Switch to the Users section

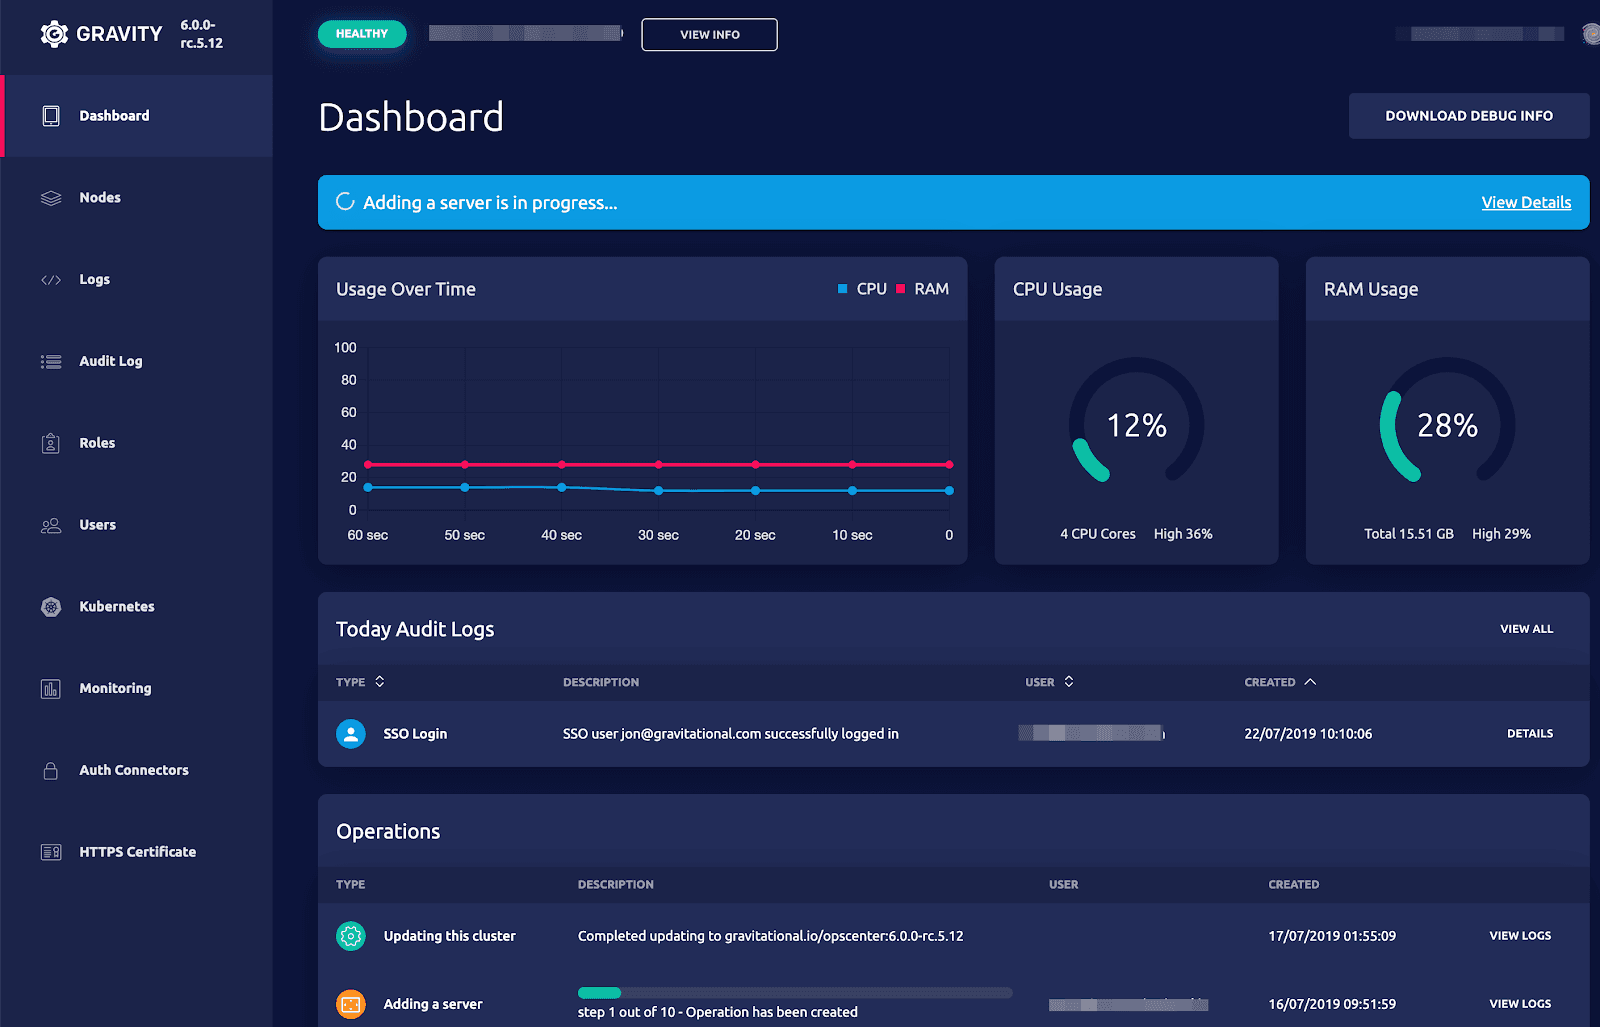click(97, 524)
